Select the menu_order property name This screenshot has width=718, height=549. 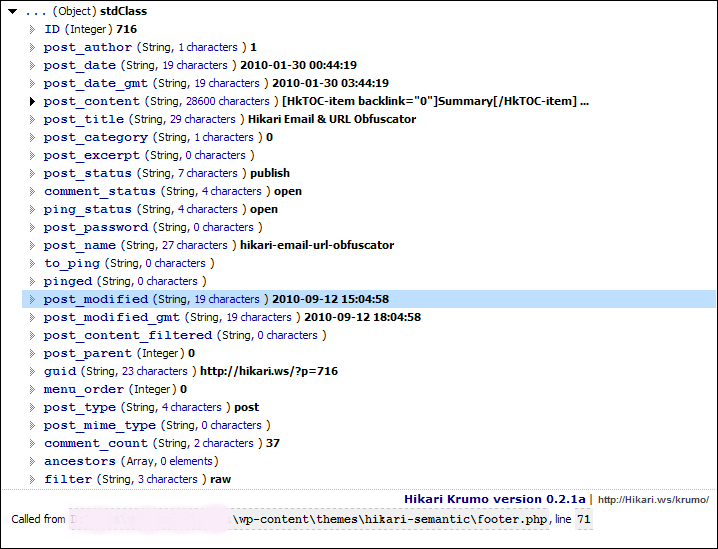pos(84,390)
